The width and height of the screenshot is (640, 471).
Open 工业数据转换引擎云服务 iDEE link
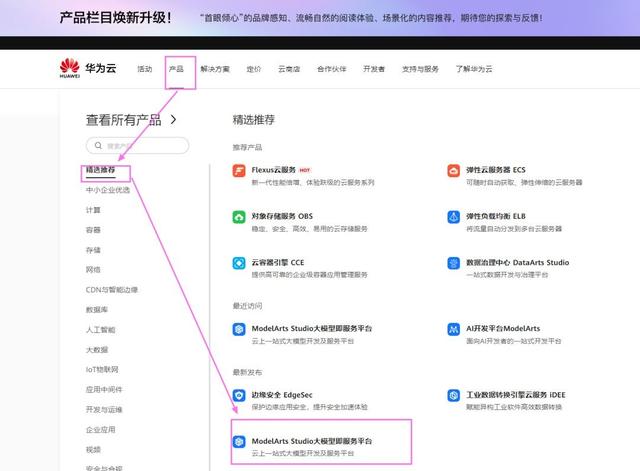pos(516,395)
